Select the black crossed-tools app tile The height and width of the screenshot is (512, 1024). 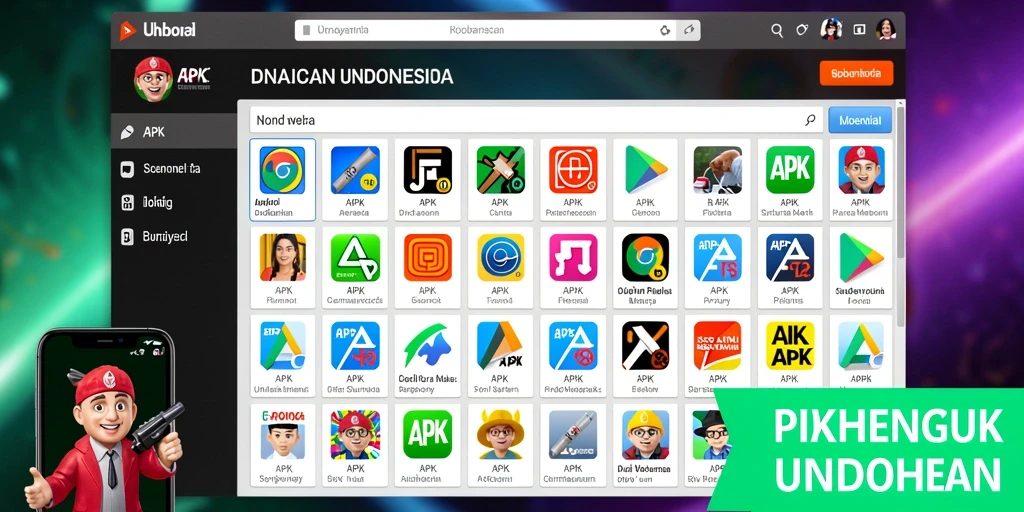pyautogui.click(x=645, y=356)
